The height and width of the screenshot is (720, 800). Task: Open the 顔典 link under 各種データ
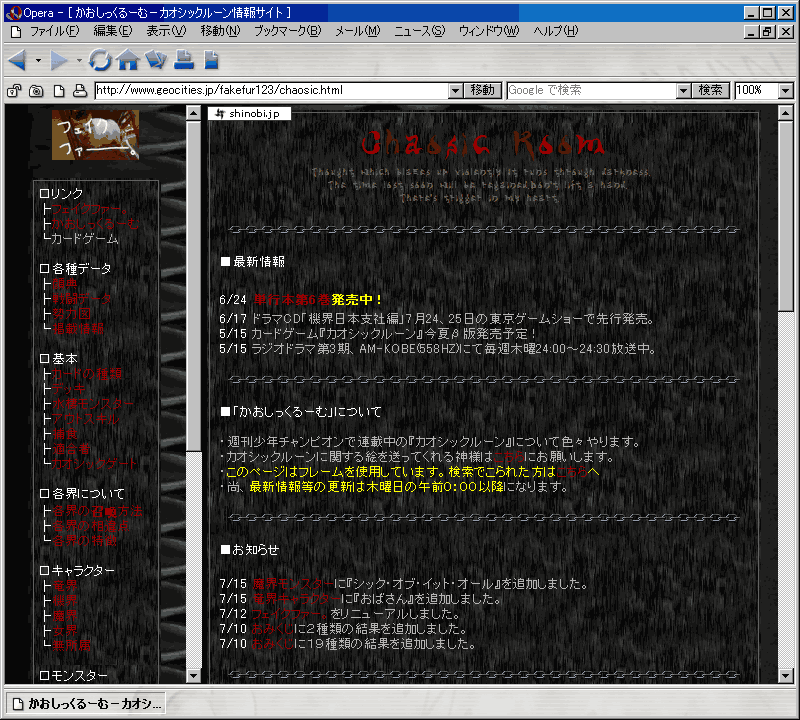click(65, 284)
